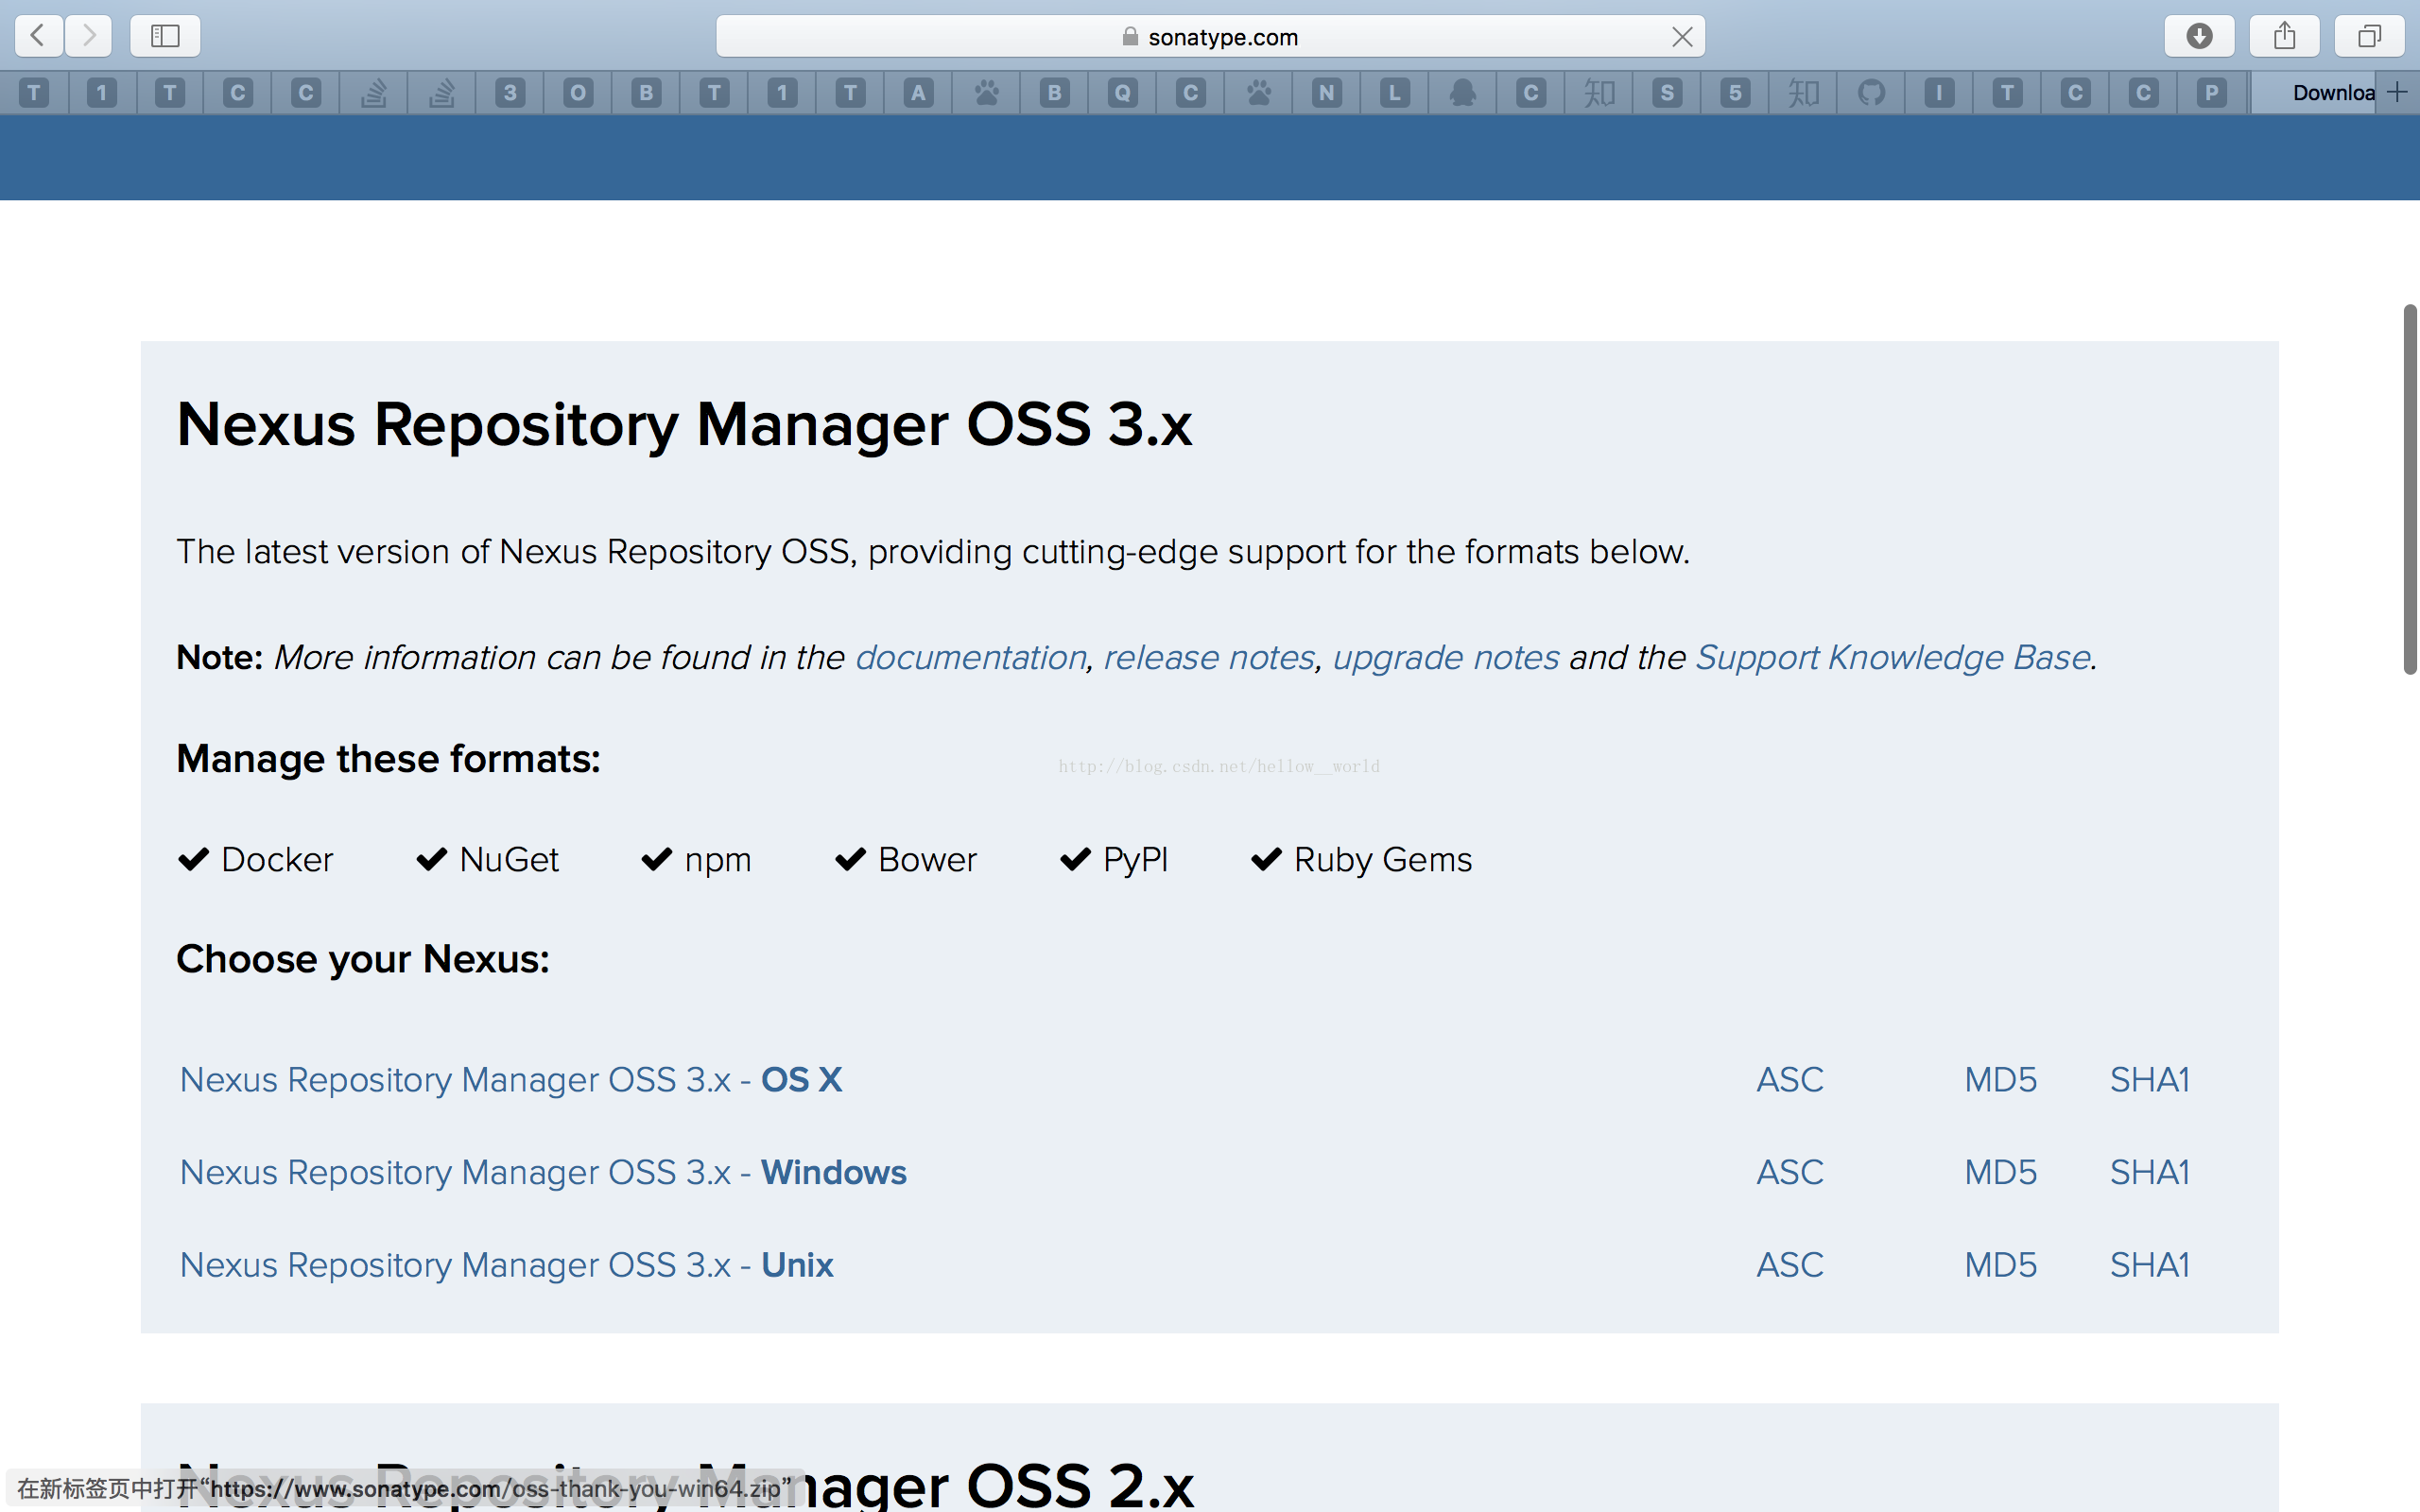Open the ASC signature for Unix

pos(1790,1265)
